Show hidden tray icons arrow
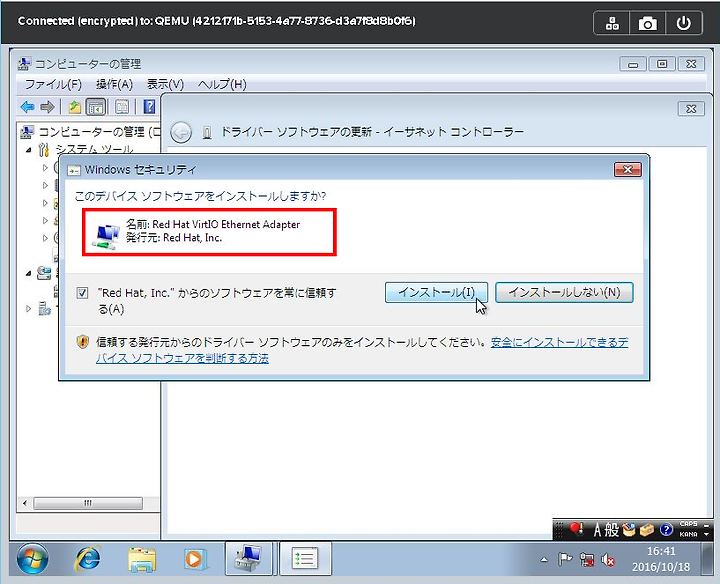 click(544, 560)
